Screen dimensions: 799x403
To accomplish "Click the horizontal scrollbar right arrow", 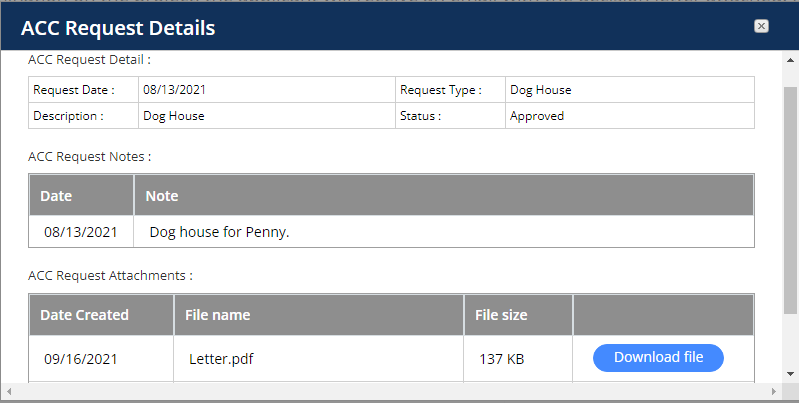I will click(x=774, y=391).
